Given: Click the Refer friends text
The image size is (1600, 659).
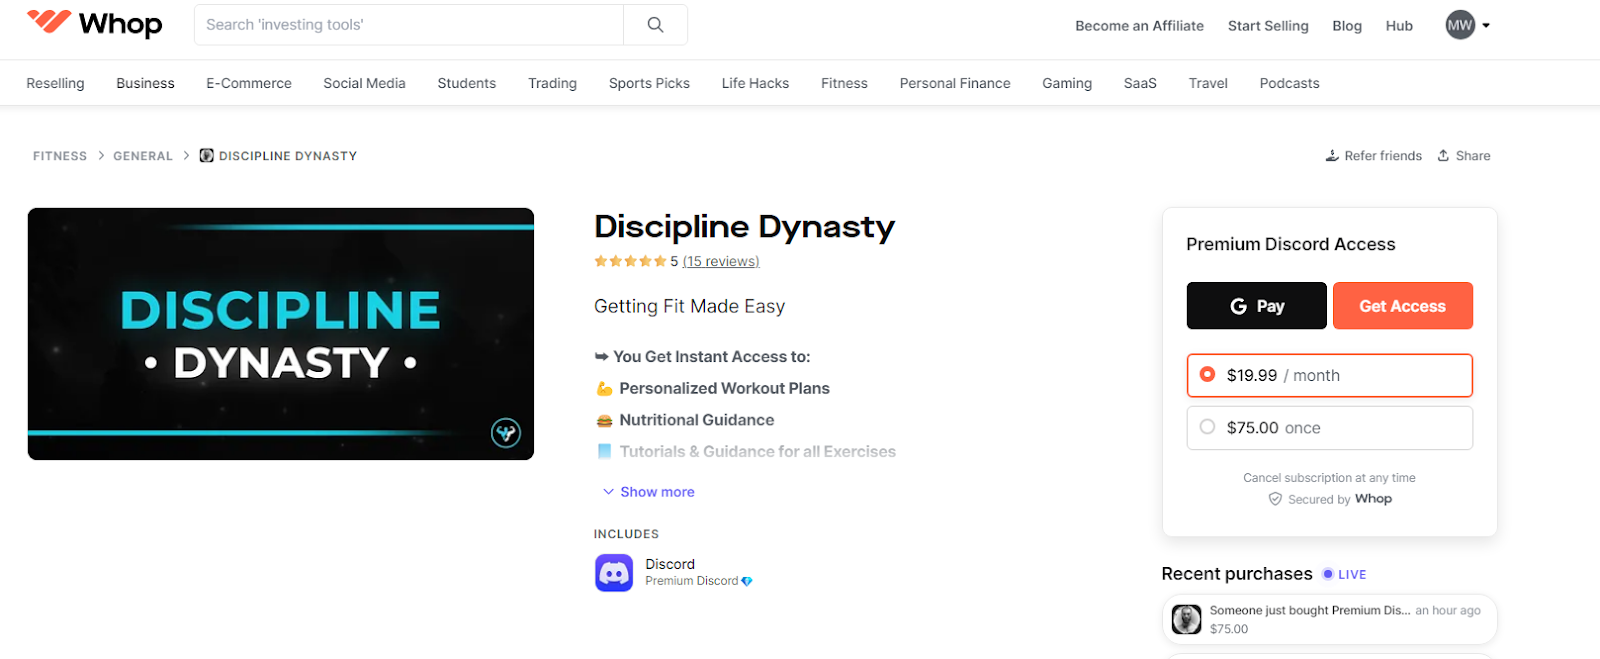Looking at the screenshot, I should [1383, 156].
